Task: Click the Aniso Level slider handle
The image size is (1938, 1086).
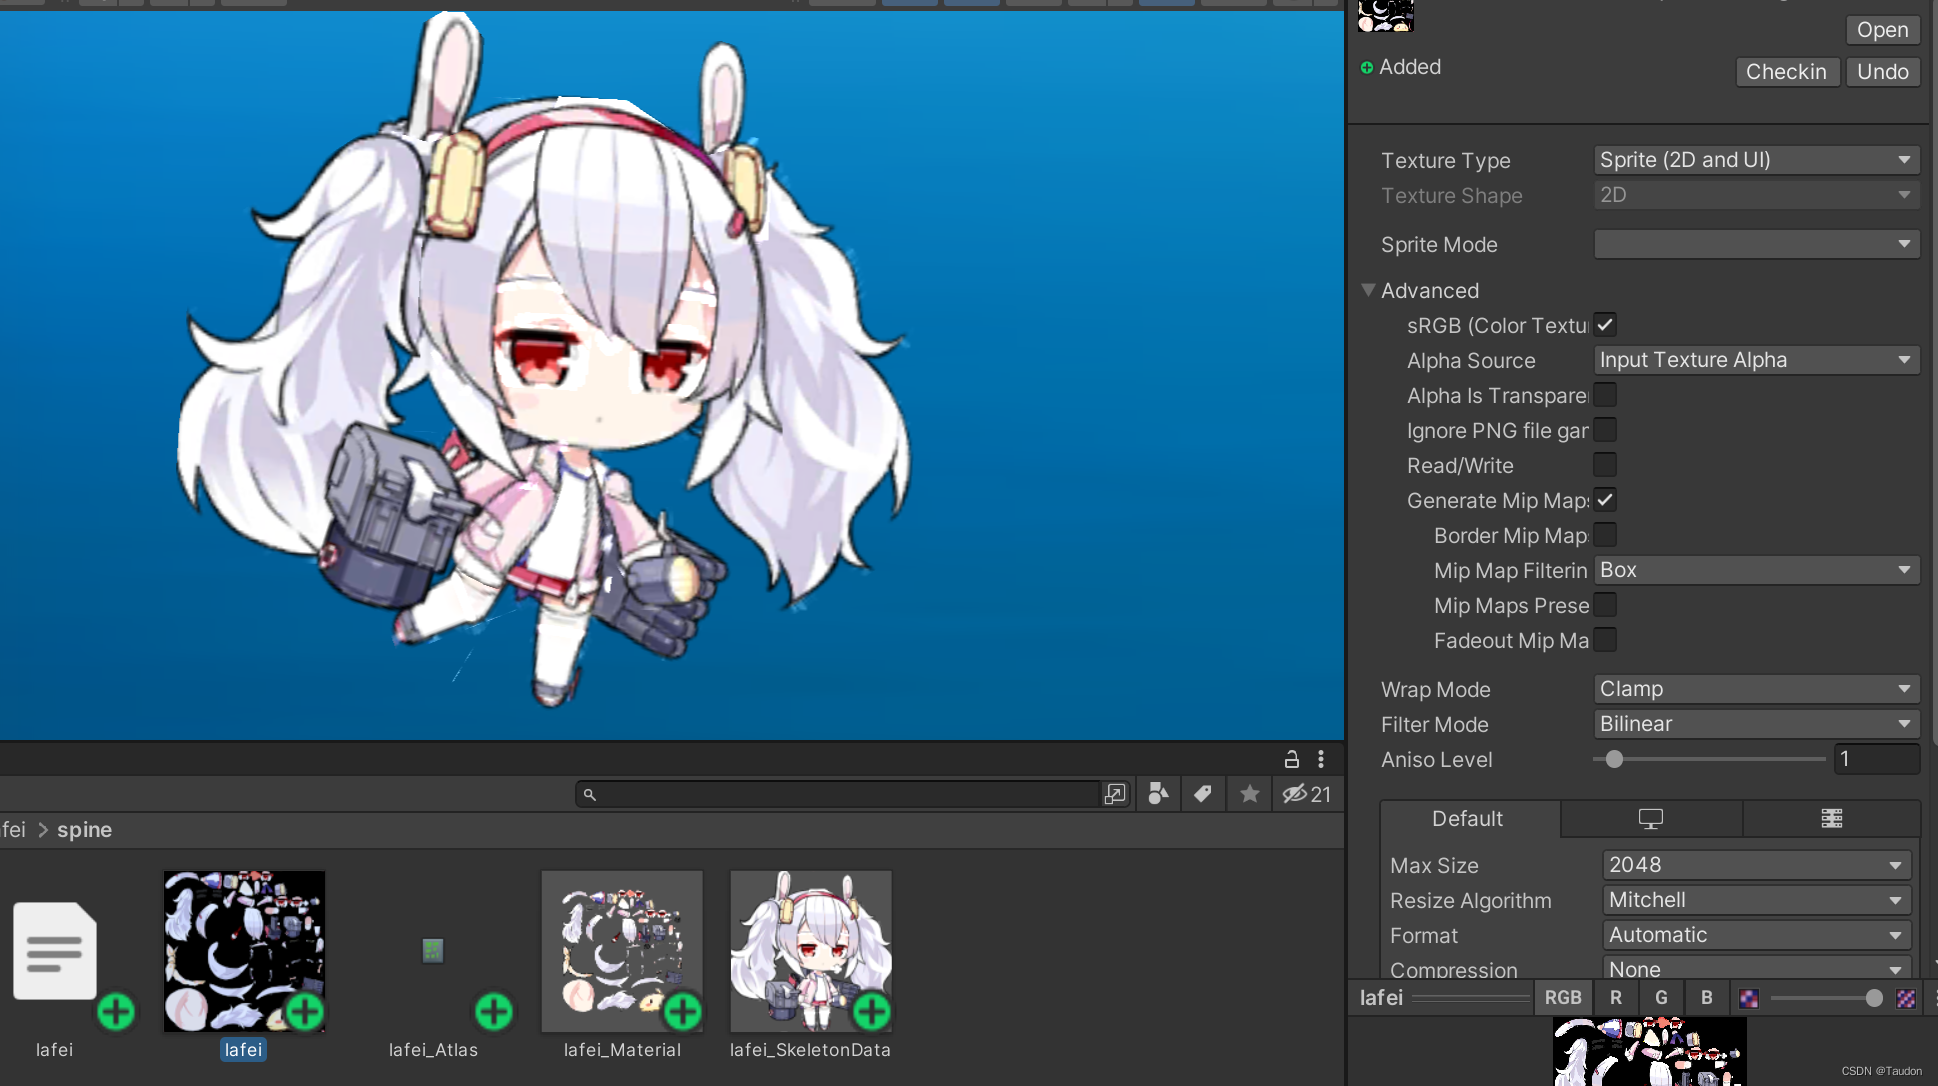Action: (x=1614, y=760)
